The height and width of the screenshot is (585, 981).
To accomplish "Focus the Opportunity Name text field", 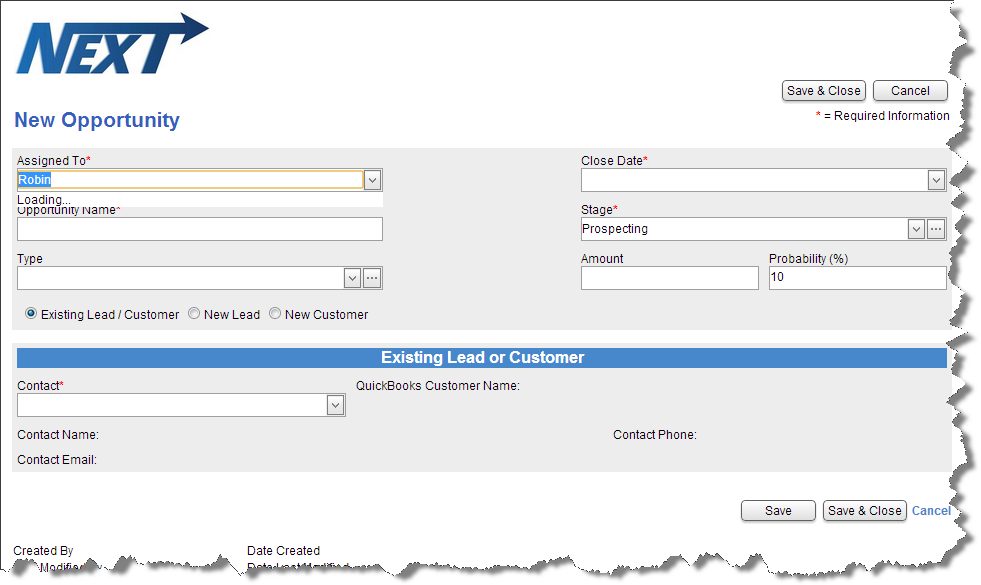I will (199, 229).
